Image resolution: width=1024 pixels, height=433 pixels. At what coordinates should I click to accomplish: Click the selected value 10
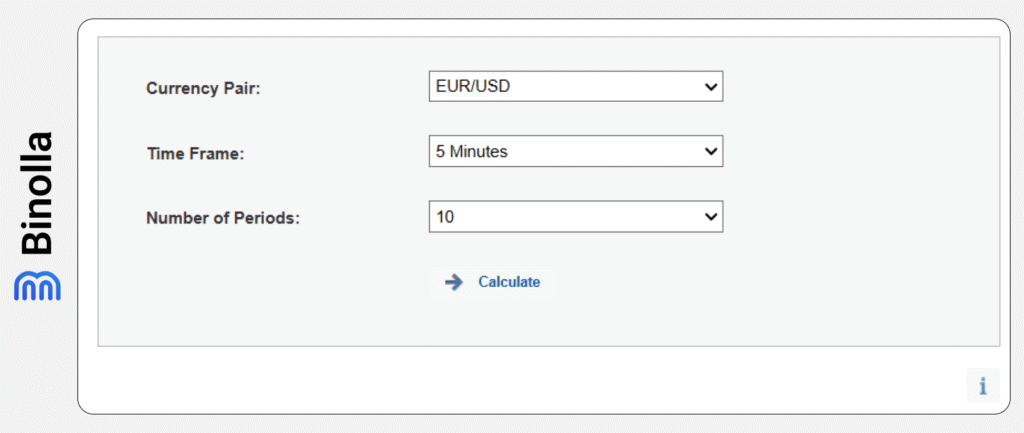click(445, 216)
